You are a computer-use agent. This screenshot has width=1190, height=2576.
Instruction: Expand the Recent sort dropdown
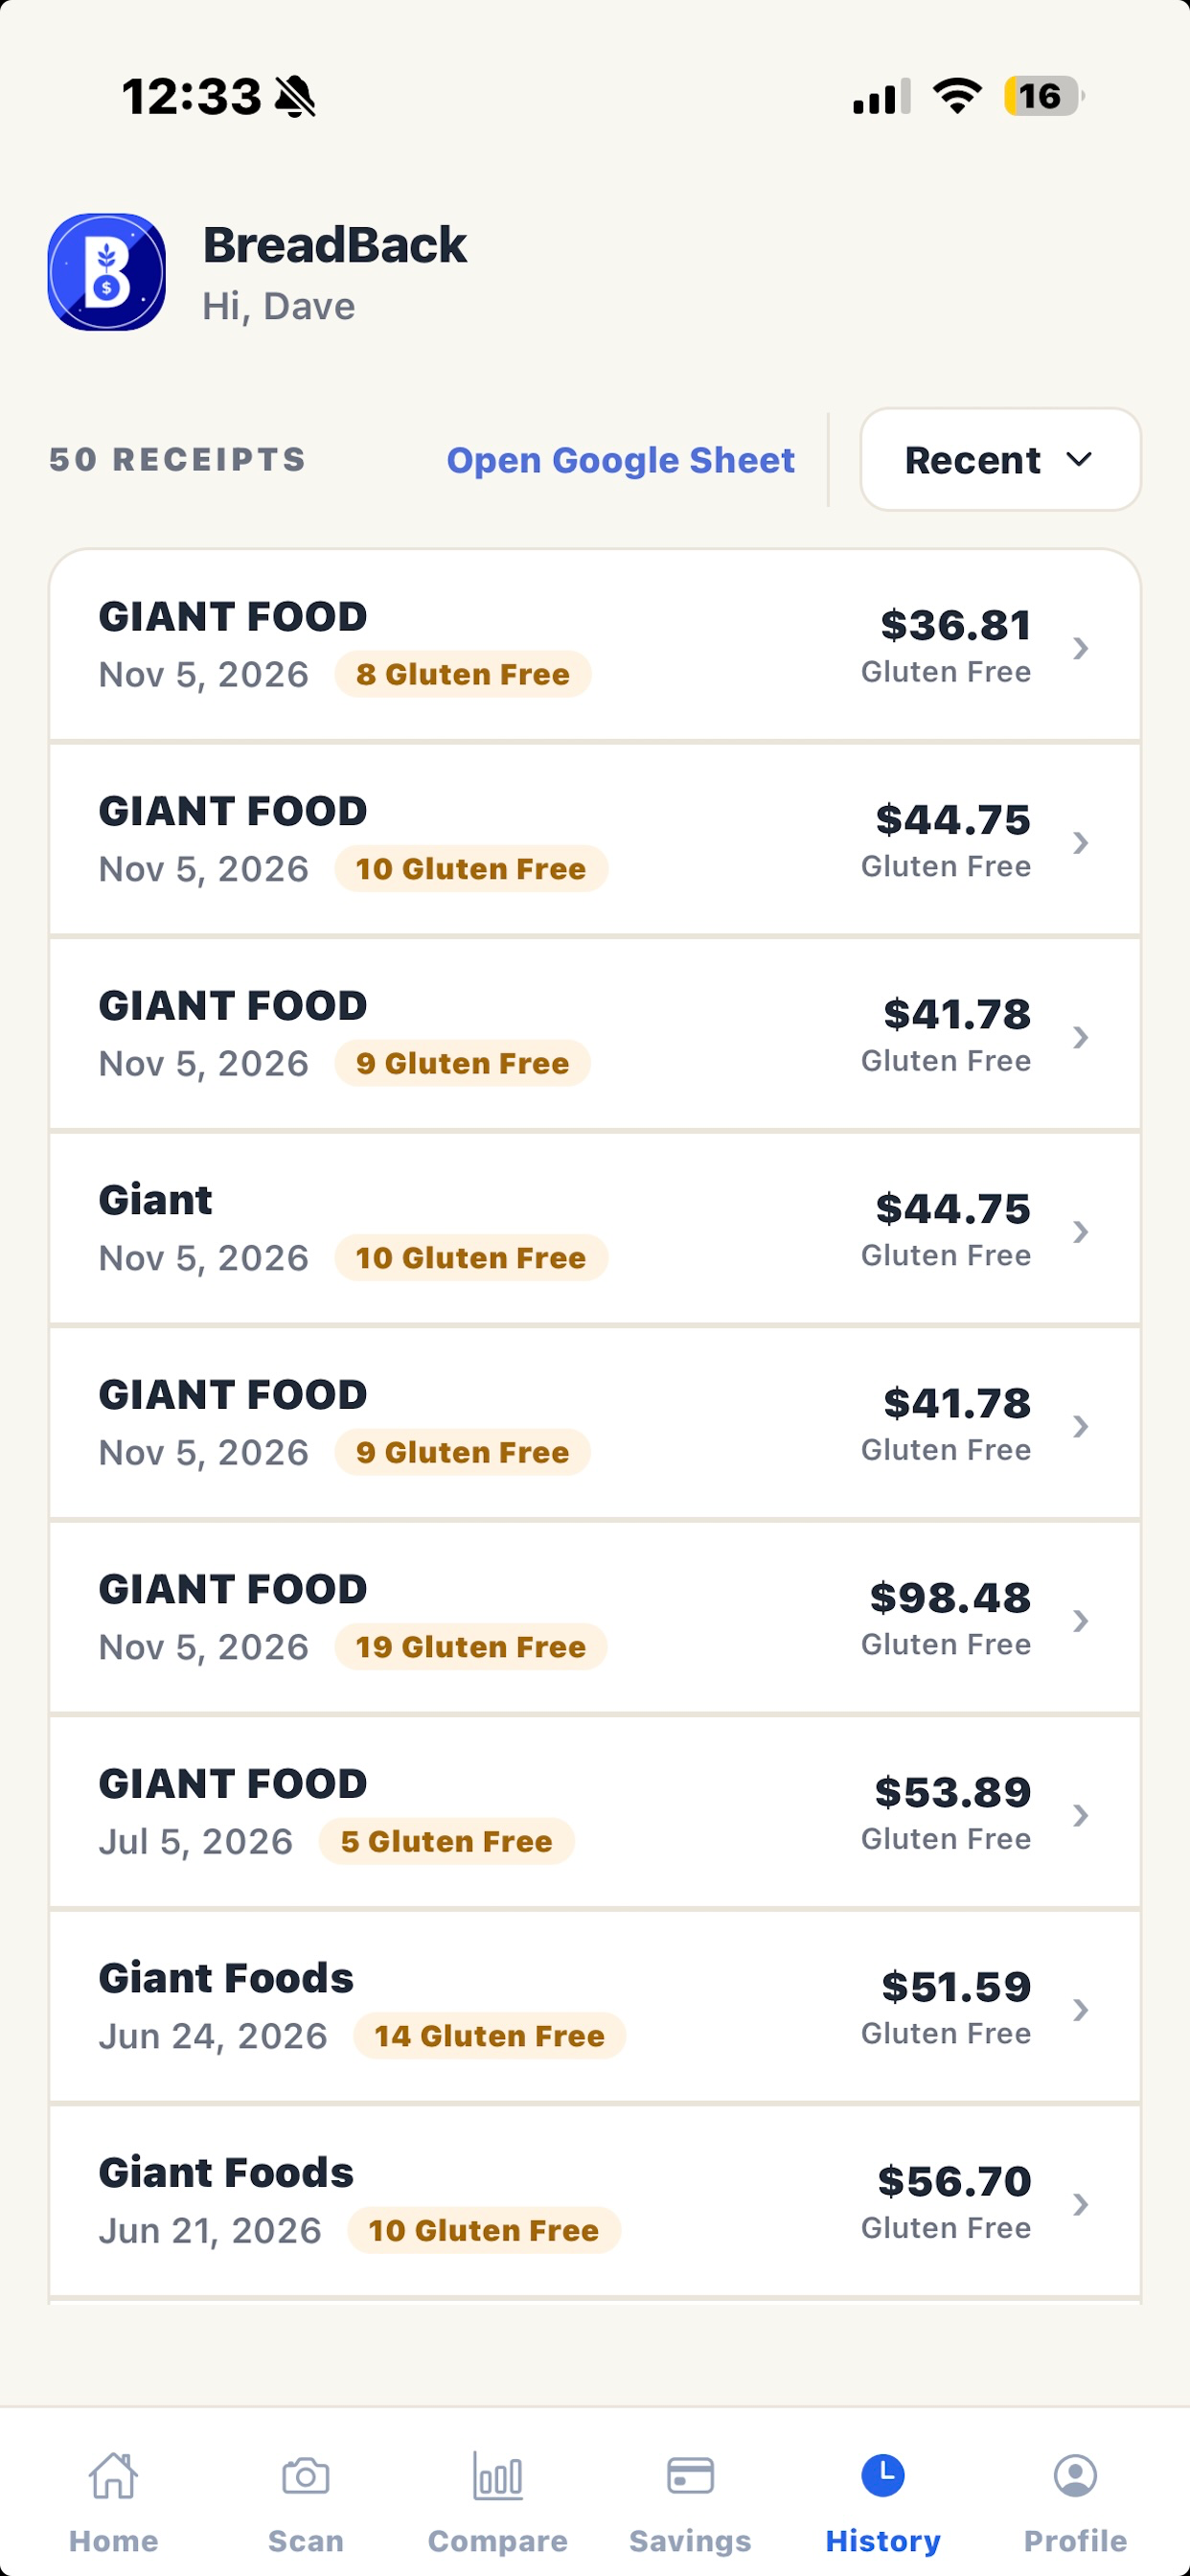pyautogui.click(x=1000, y=459)
